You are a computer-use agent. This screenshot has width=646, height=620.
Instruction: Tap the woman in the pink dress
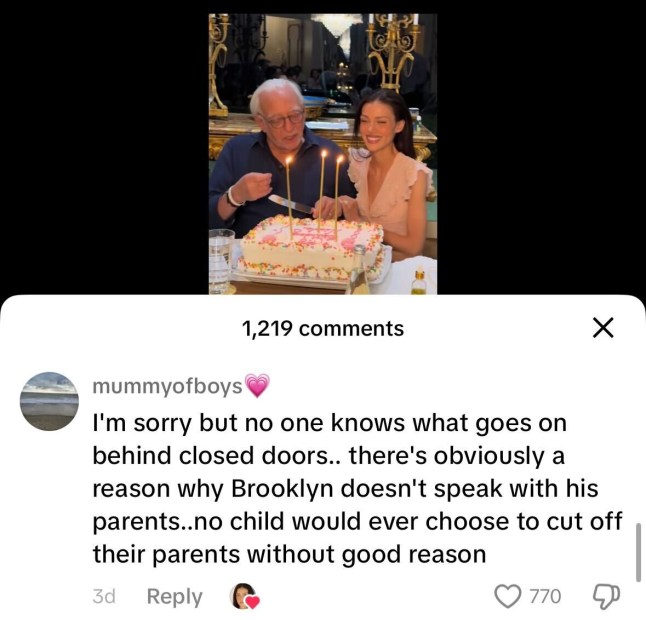tap(387, 173)
